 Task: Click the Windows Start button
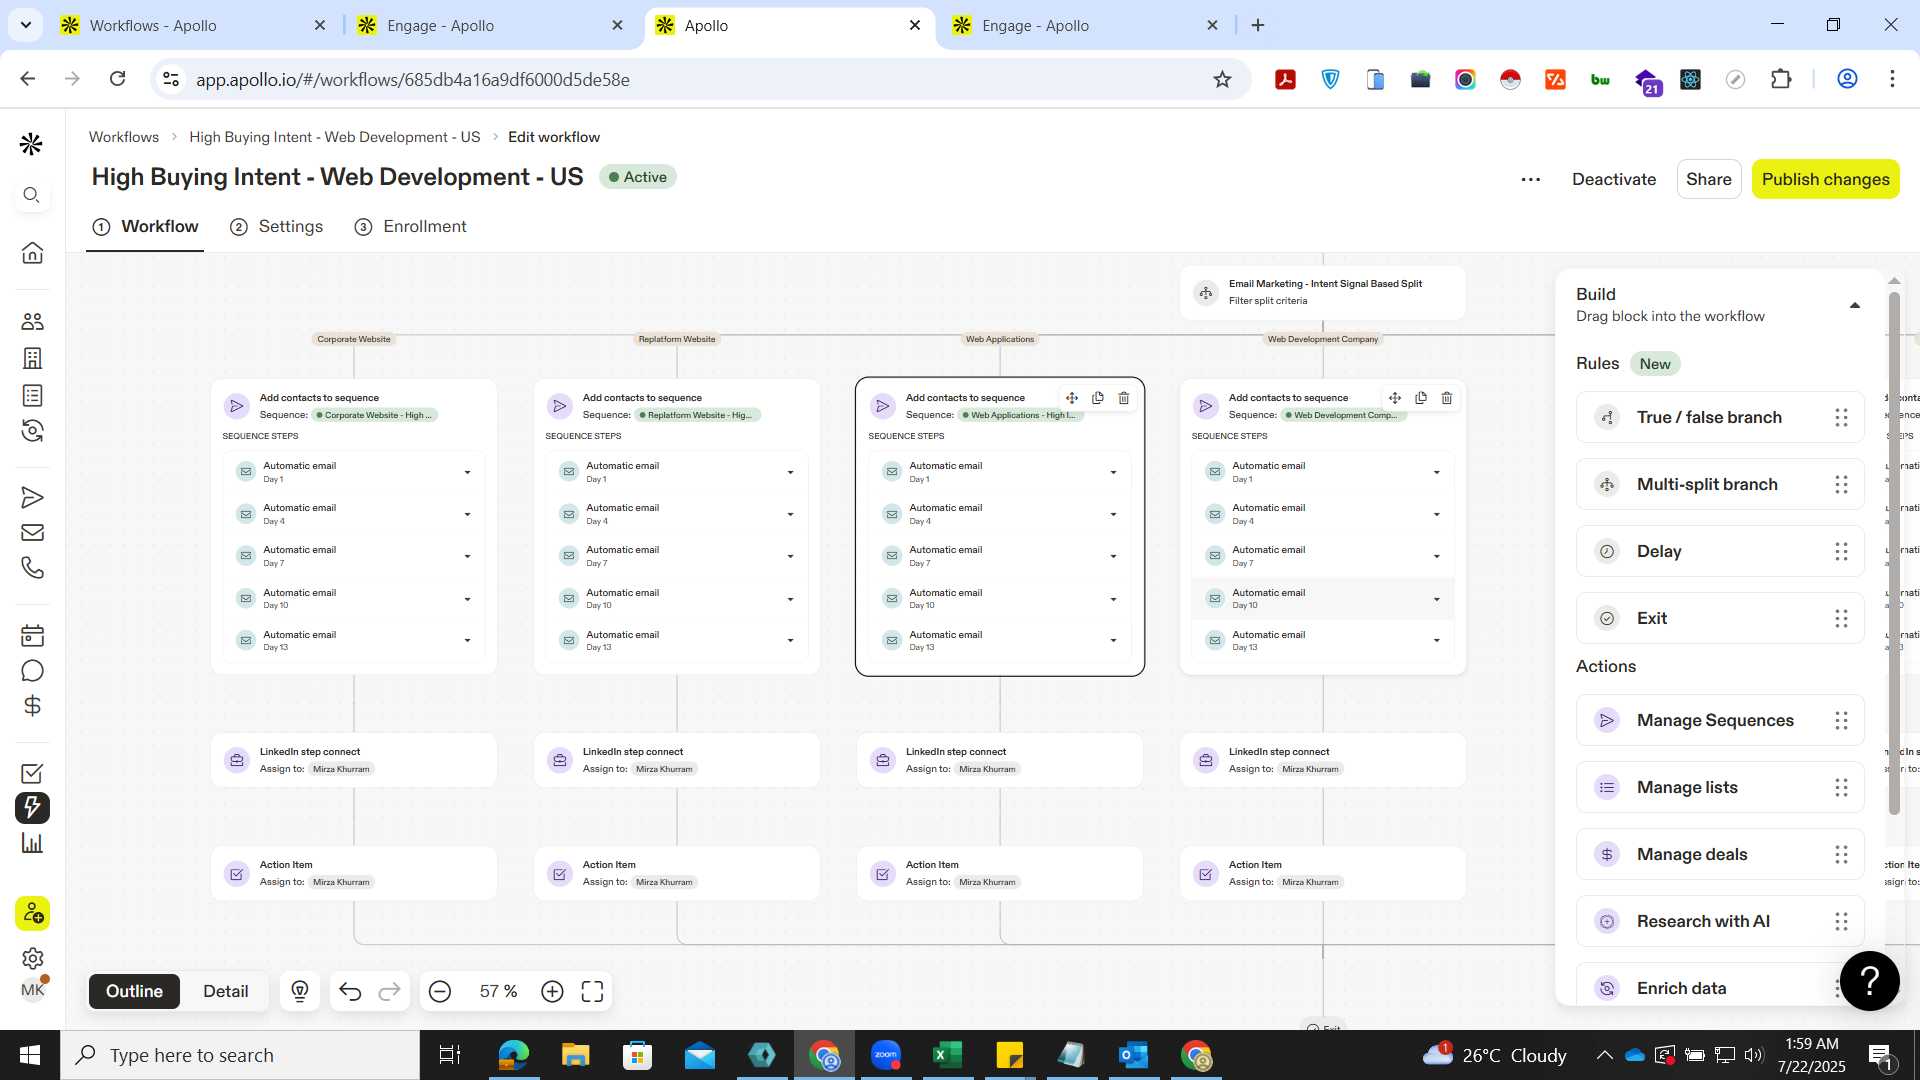(x=30, y=1055)
